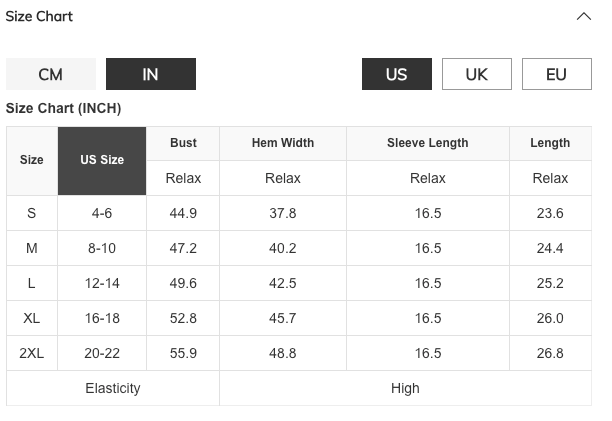The height and width of the screenshot is (421, 612).
Task: Switch sizing region to UK
Action: coord(477,75)
